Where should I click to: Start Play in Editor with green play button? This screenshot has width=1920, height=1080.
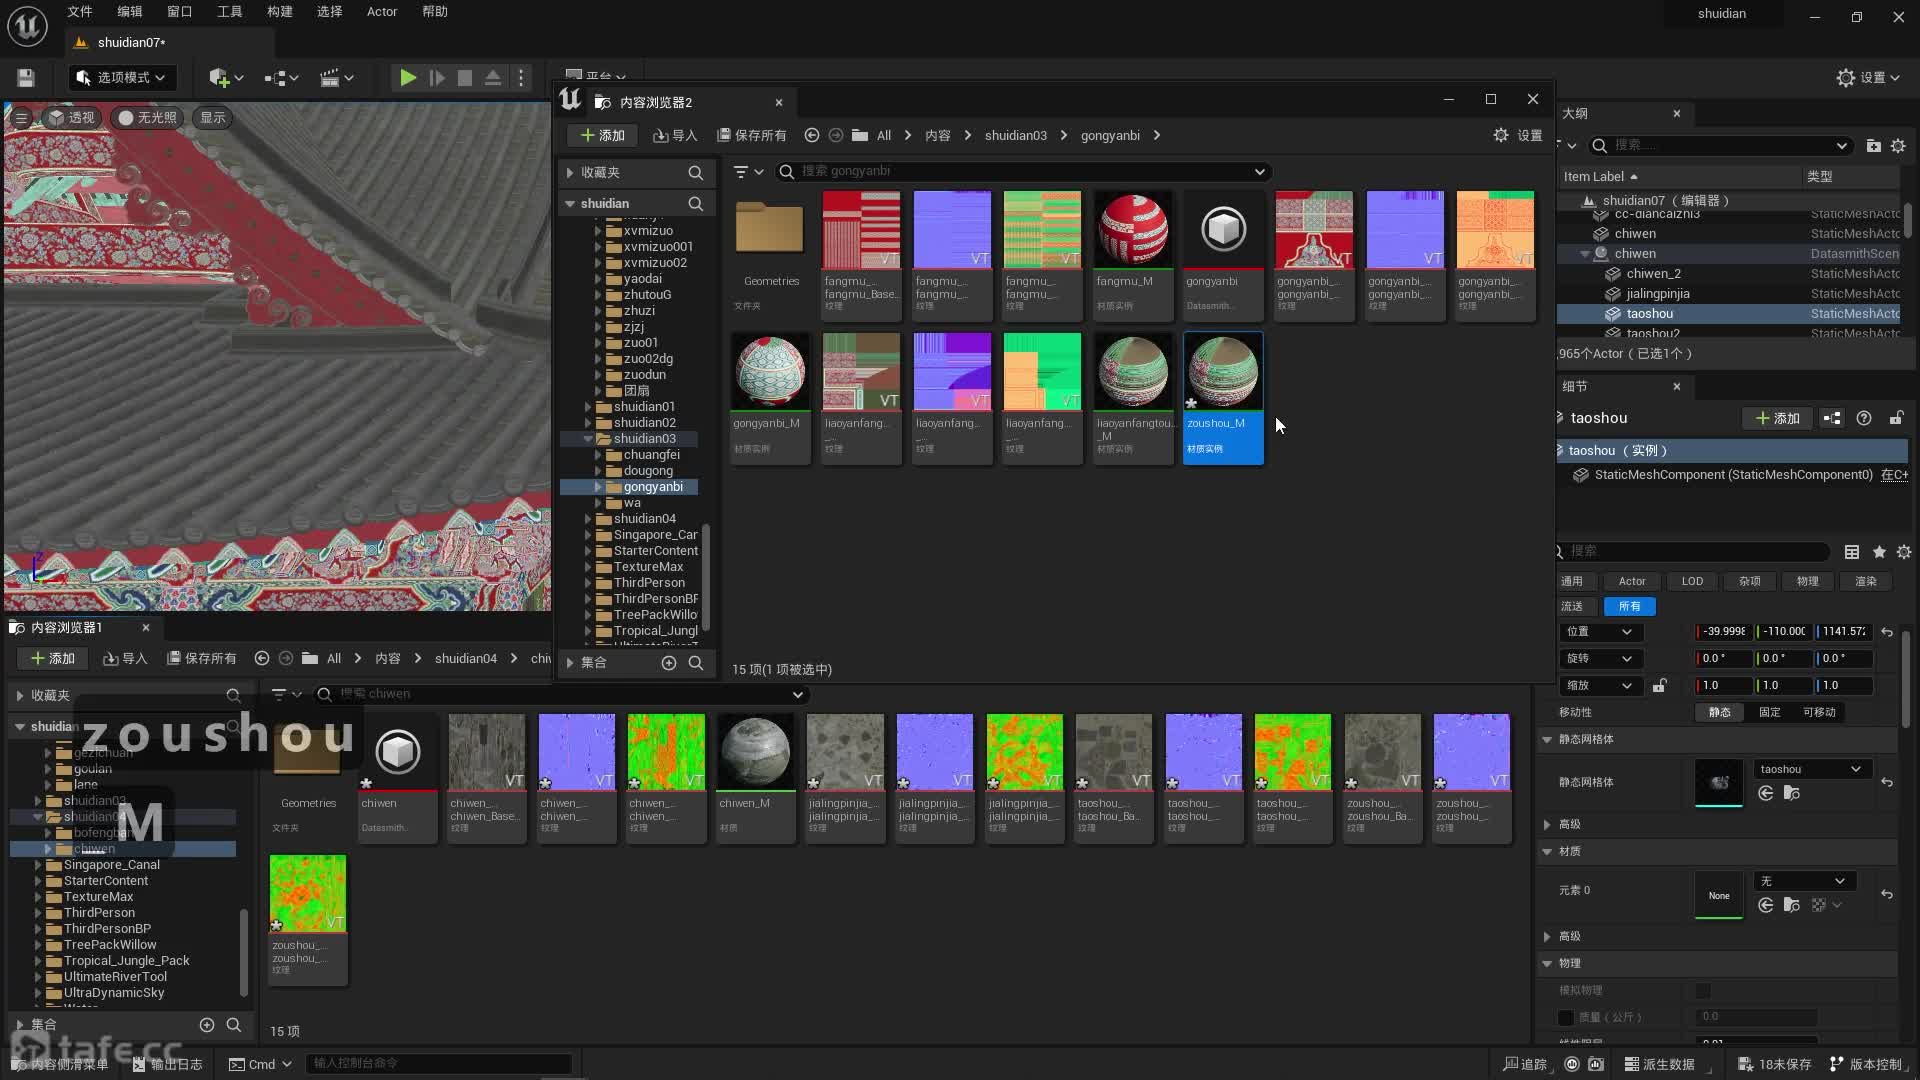tap(407, 78)
